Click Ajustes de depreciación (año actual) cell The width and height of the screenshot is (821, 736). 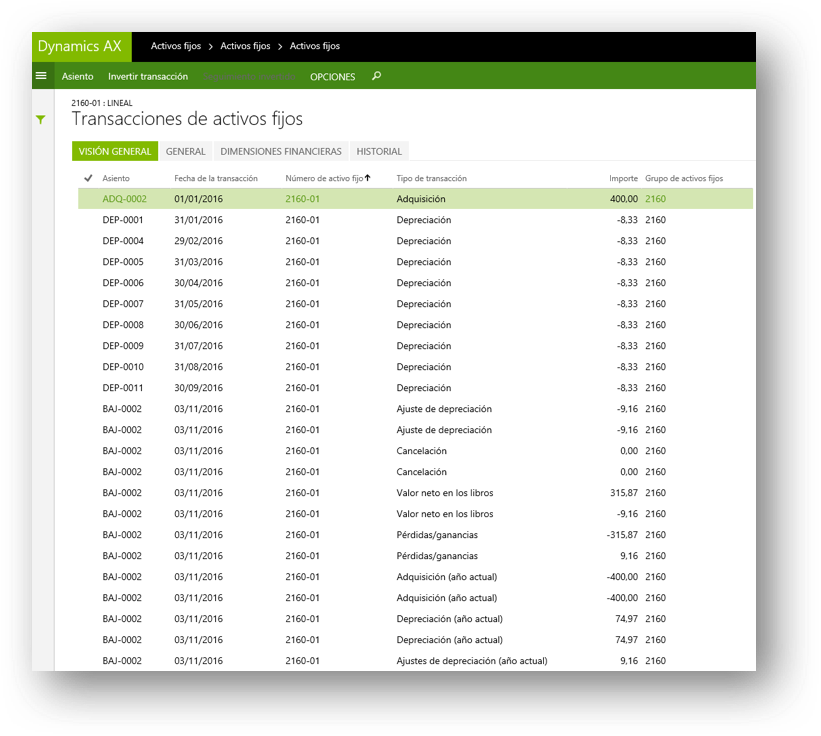pyautogui.click(x=472, y=661)
